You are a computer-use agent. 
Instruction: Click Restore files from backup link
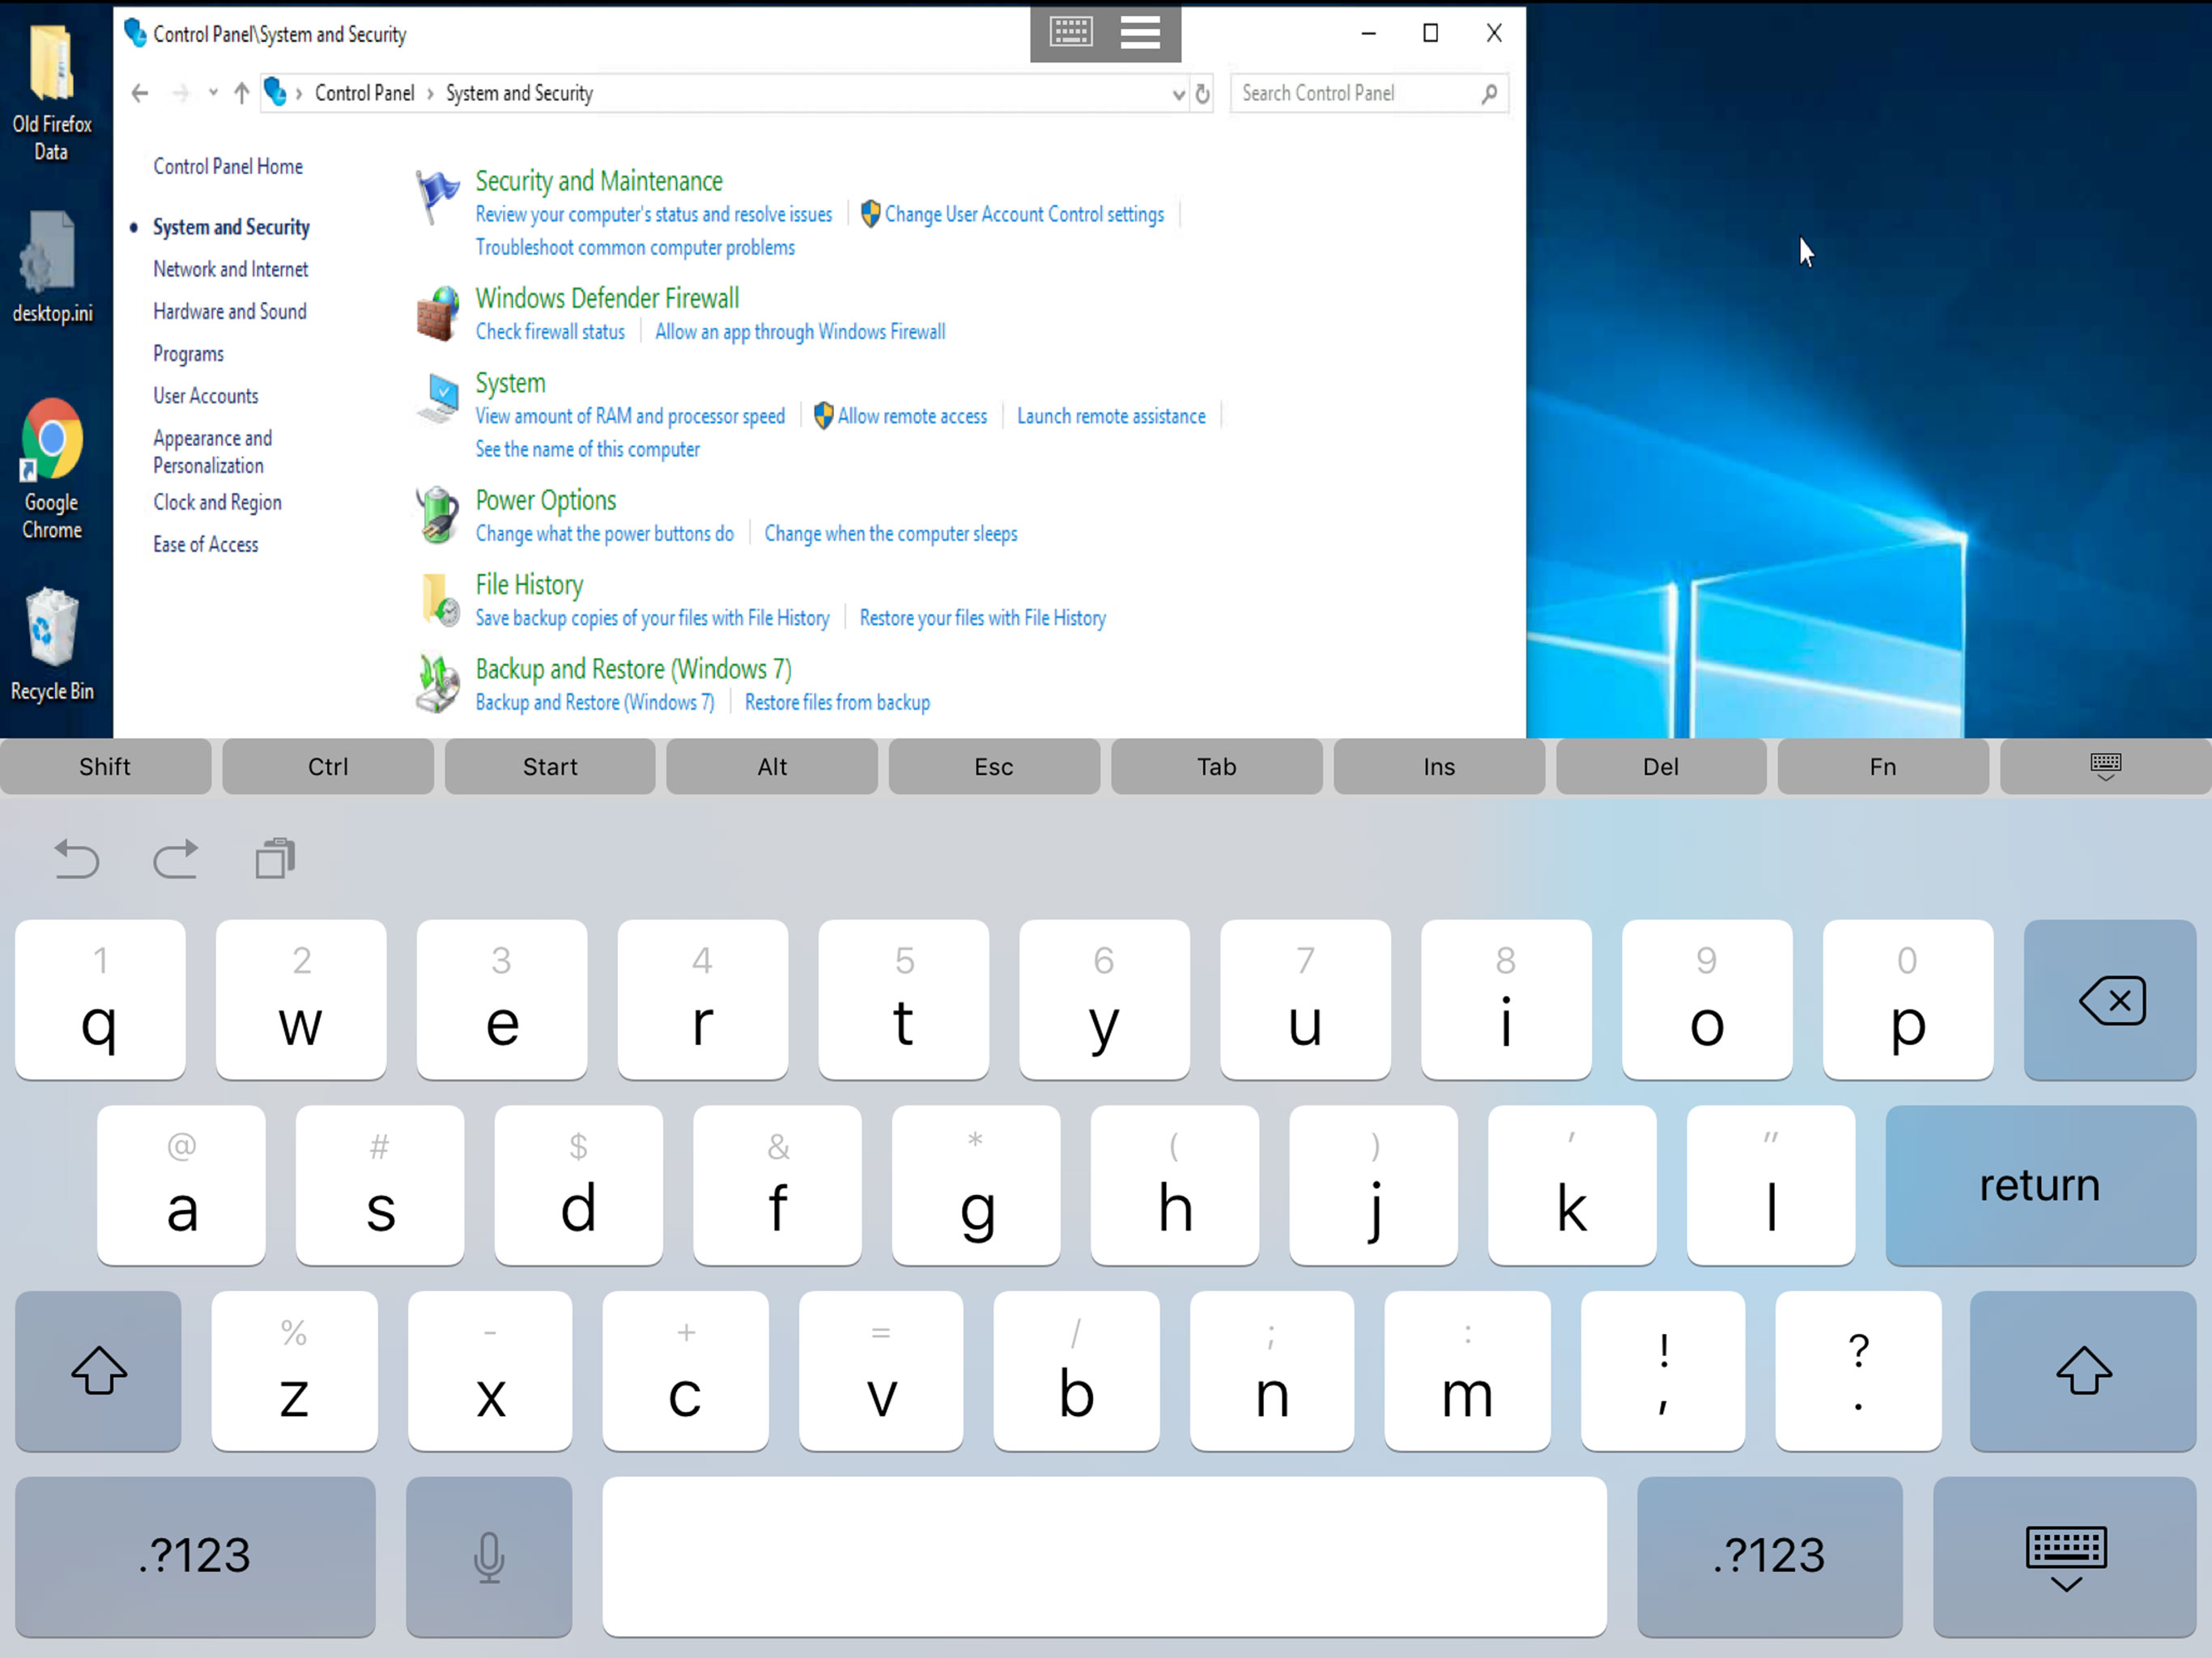837,702
